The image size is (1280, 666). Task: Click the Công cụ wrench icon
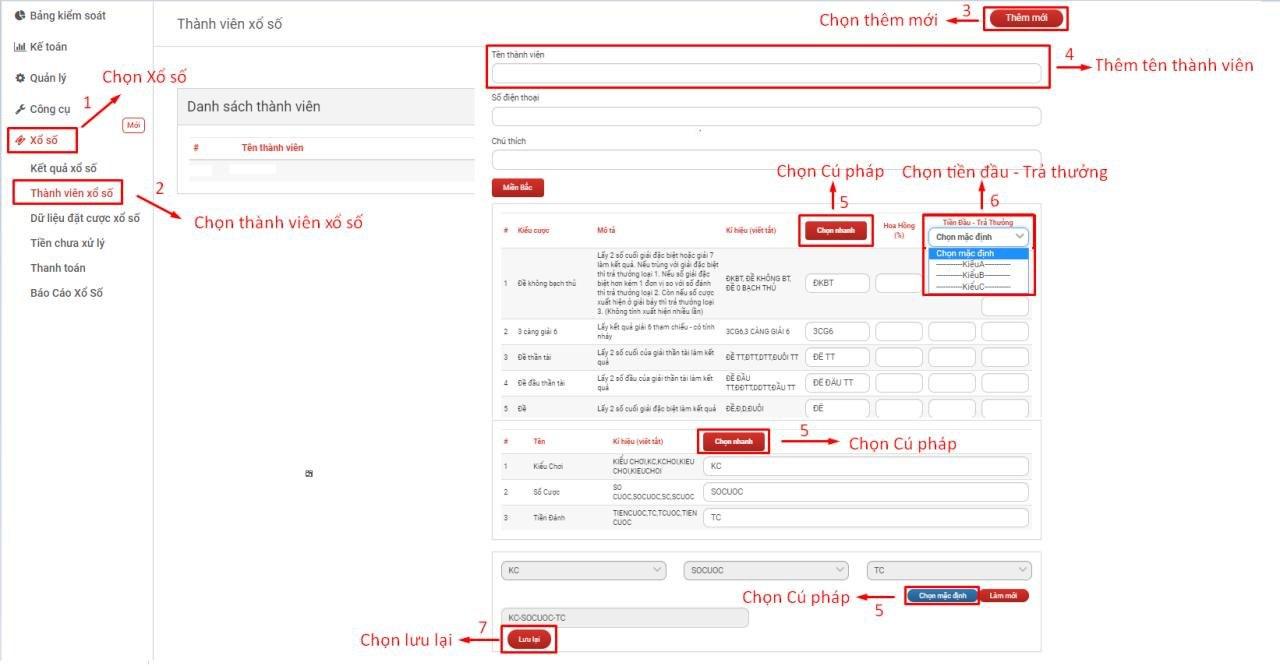point(20,109)
